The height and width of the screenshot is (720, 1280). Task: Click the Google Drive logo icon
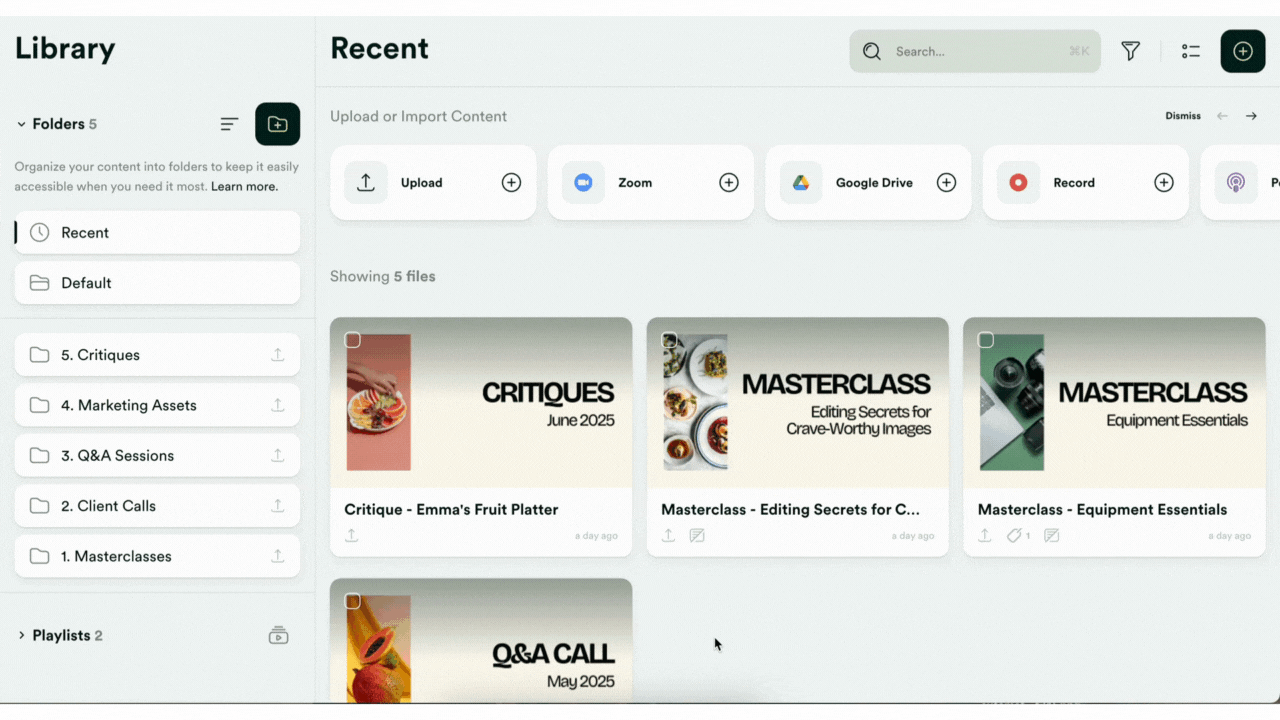[x=801, y=183]
